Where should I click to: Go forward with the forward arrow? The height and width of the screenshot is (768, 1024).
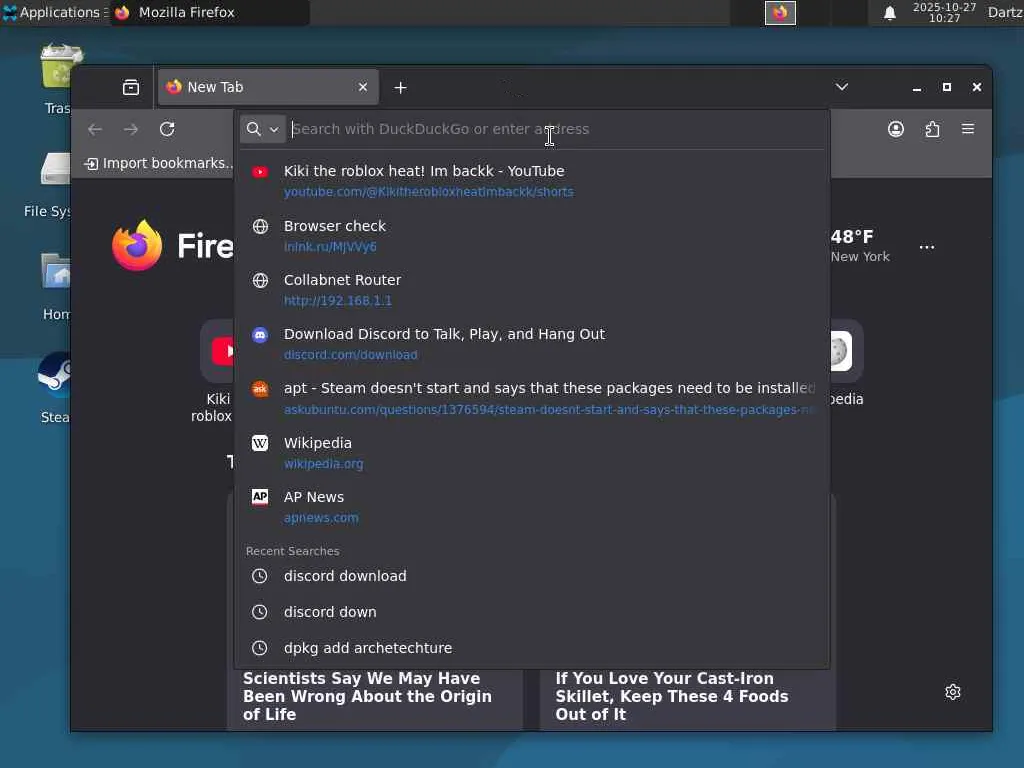click(x=131, y=129)
